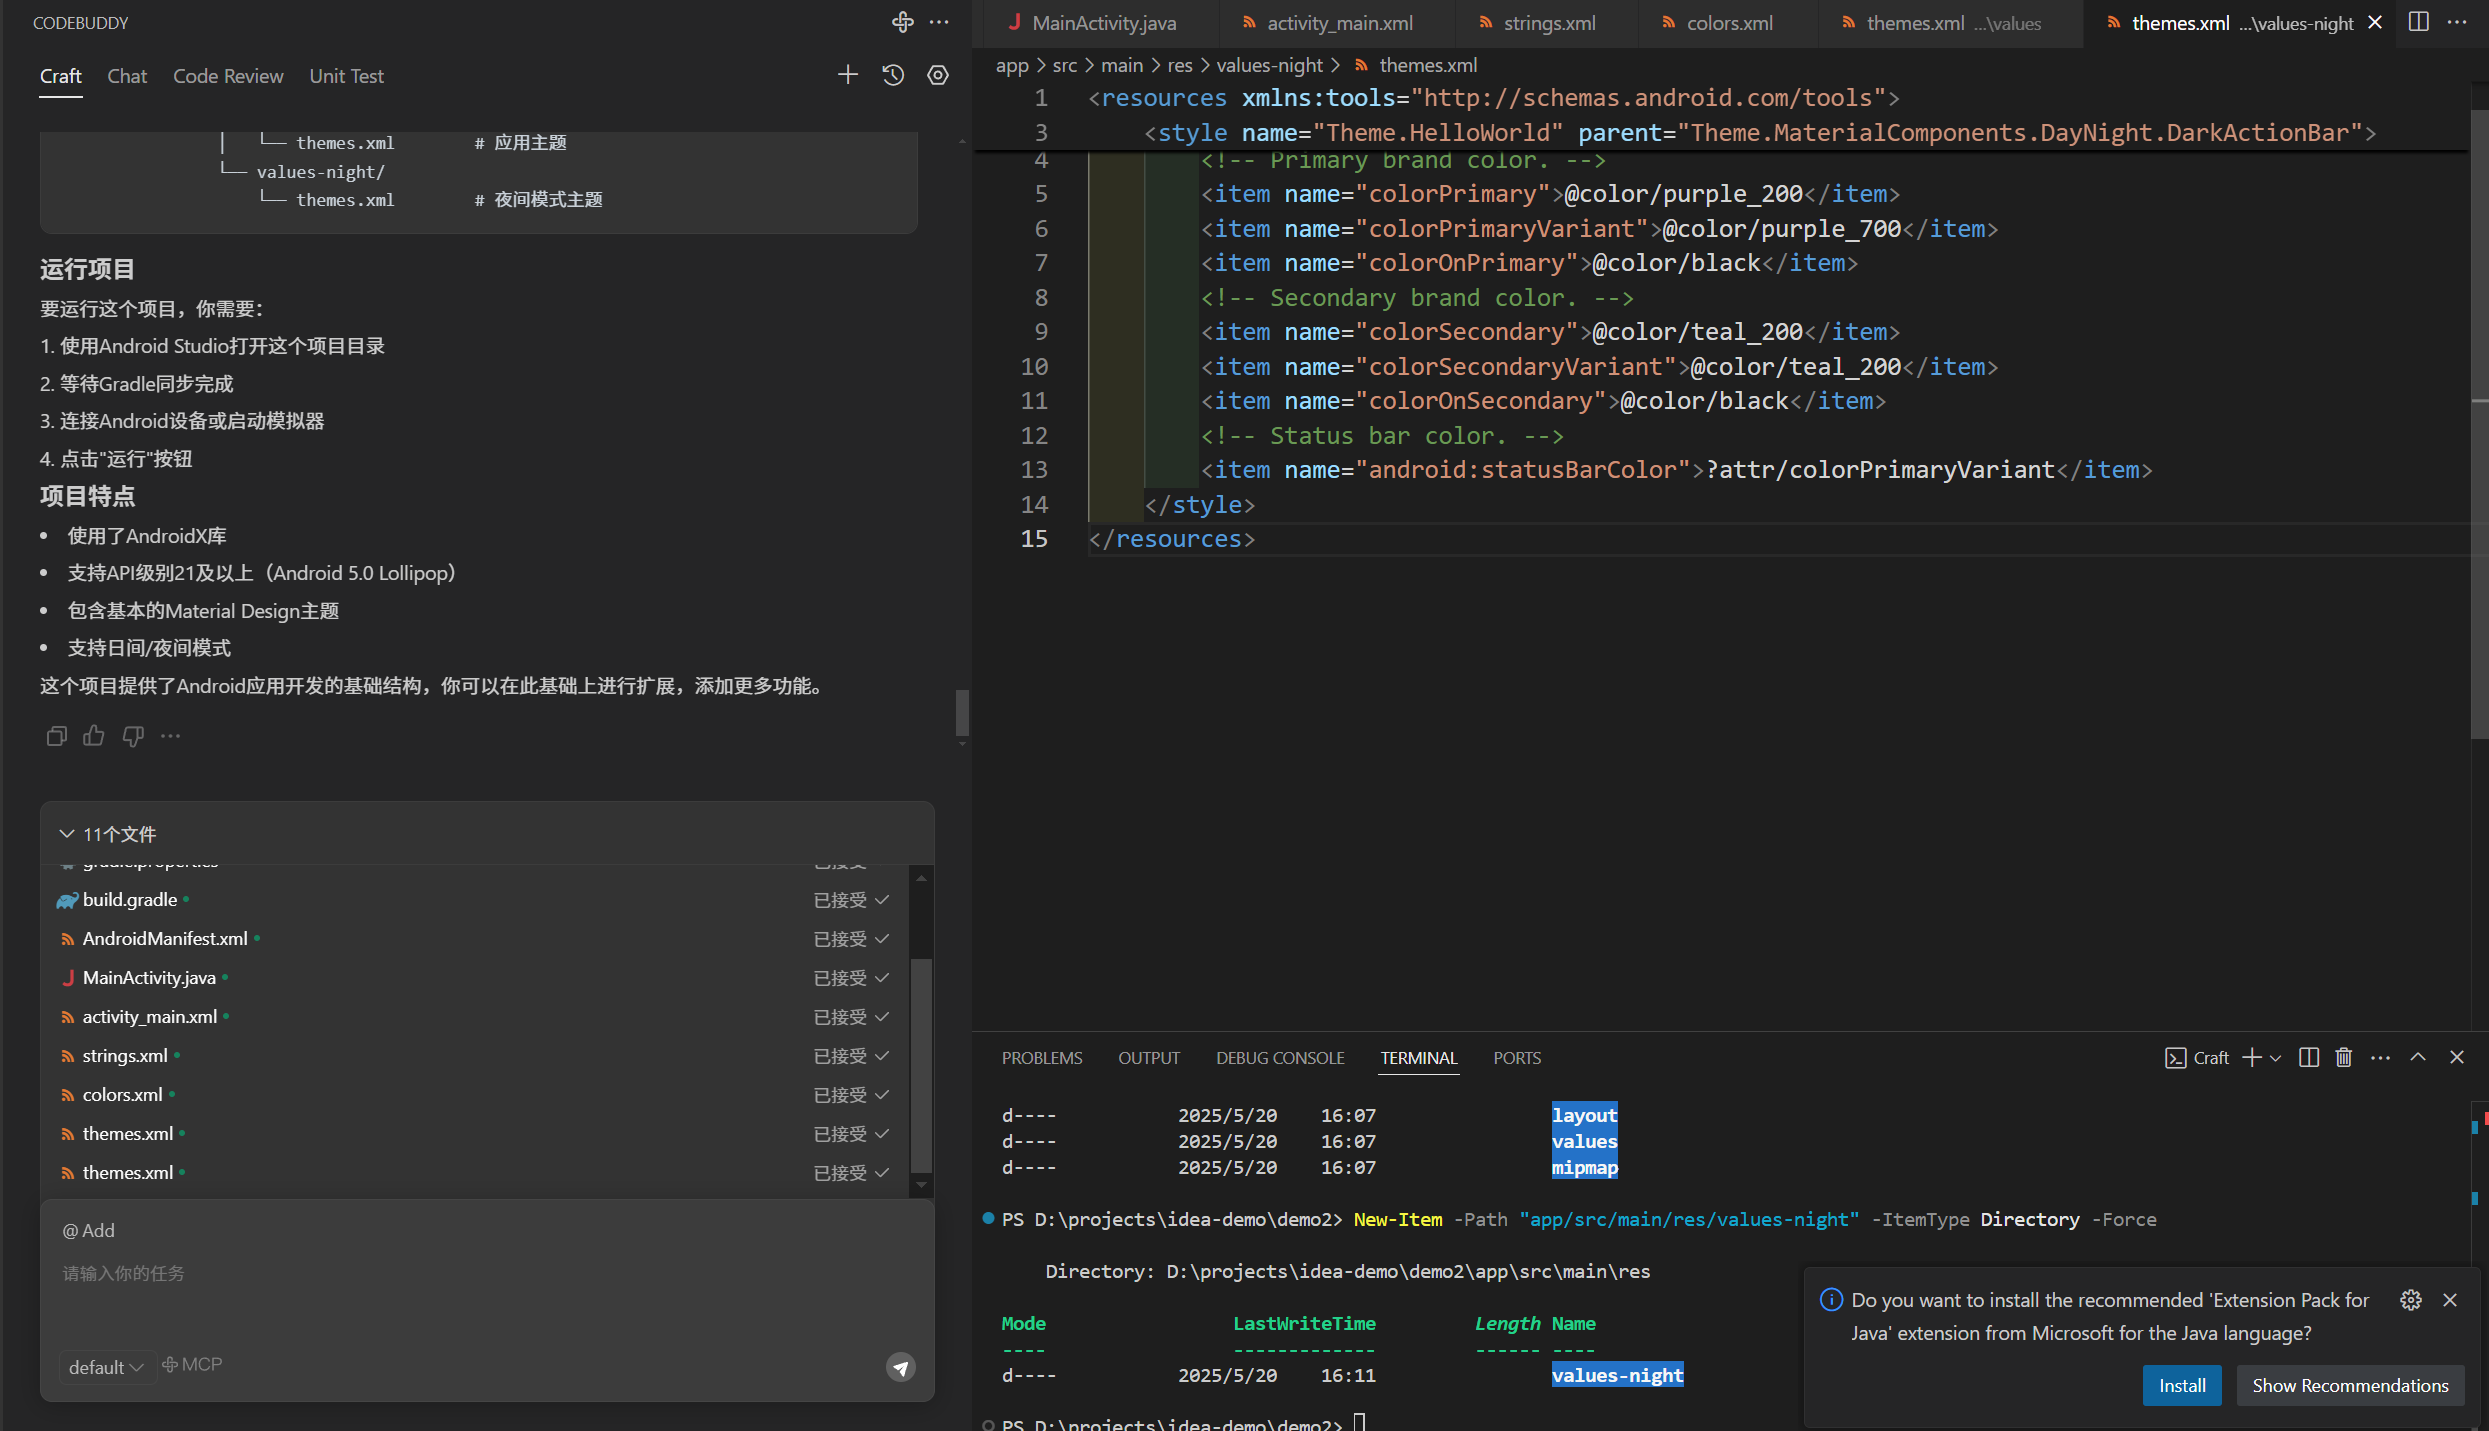Viewport: 2489px width, 1431px height.
Task: Click the kill terminal trash icon
Action: tap(2343, 1058)
